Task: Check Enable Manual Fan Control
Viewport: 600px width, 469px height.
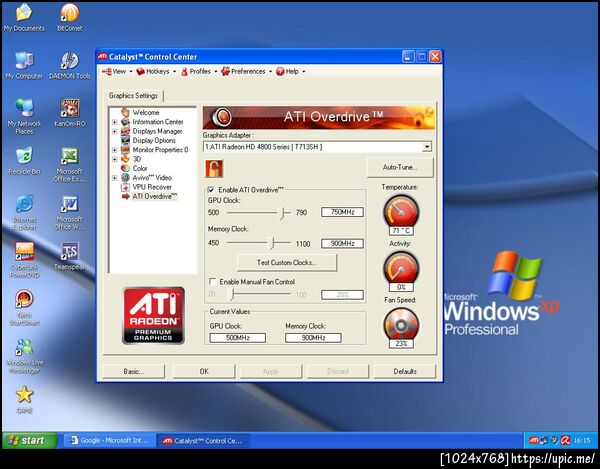Action: (212, 282)
